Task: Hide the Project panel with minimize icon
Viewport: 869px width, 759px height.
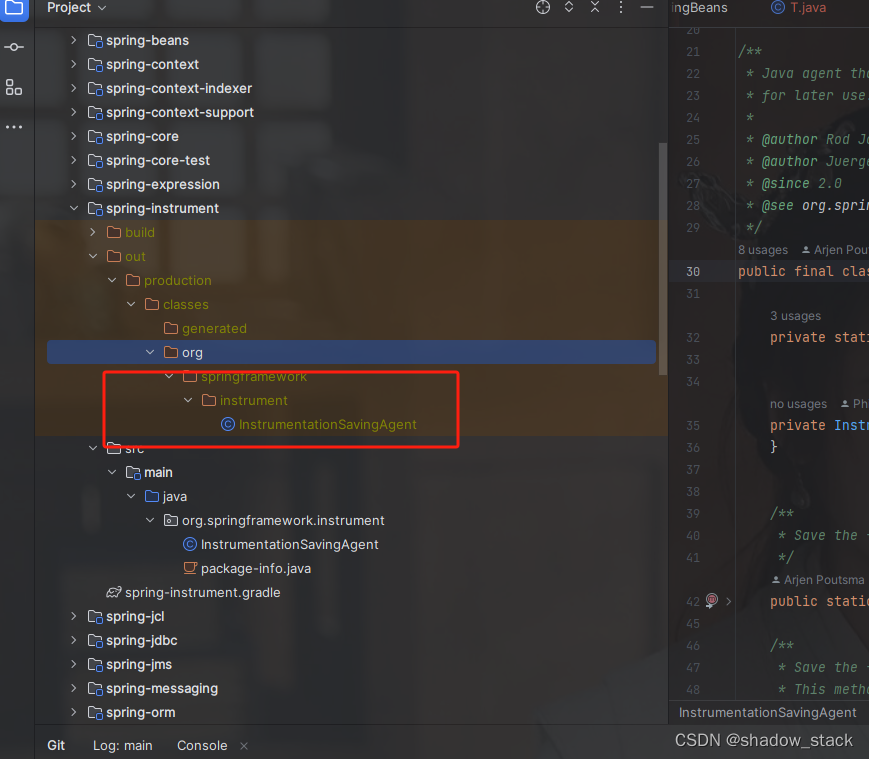Action: [647, 7]
